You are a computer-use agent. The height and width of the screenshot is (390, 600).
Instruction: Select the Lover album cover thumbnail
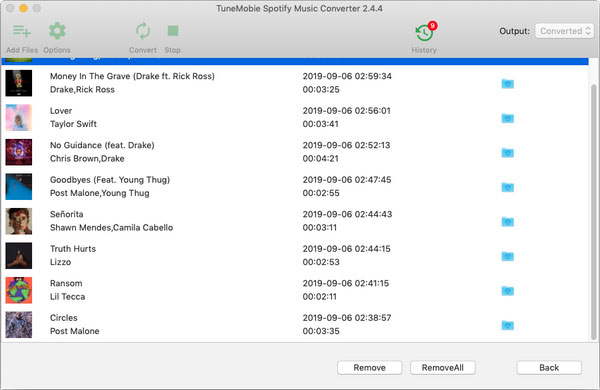click(x=19, y=117)
